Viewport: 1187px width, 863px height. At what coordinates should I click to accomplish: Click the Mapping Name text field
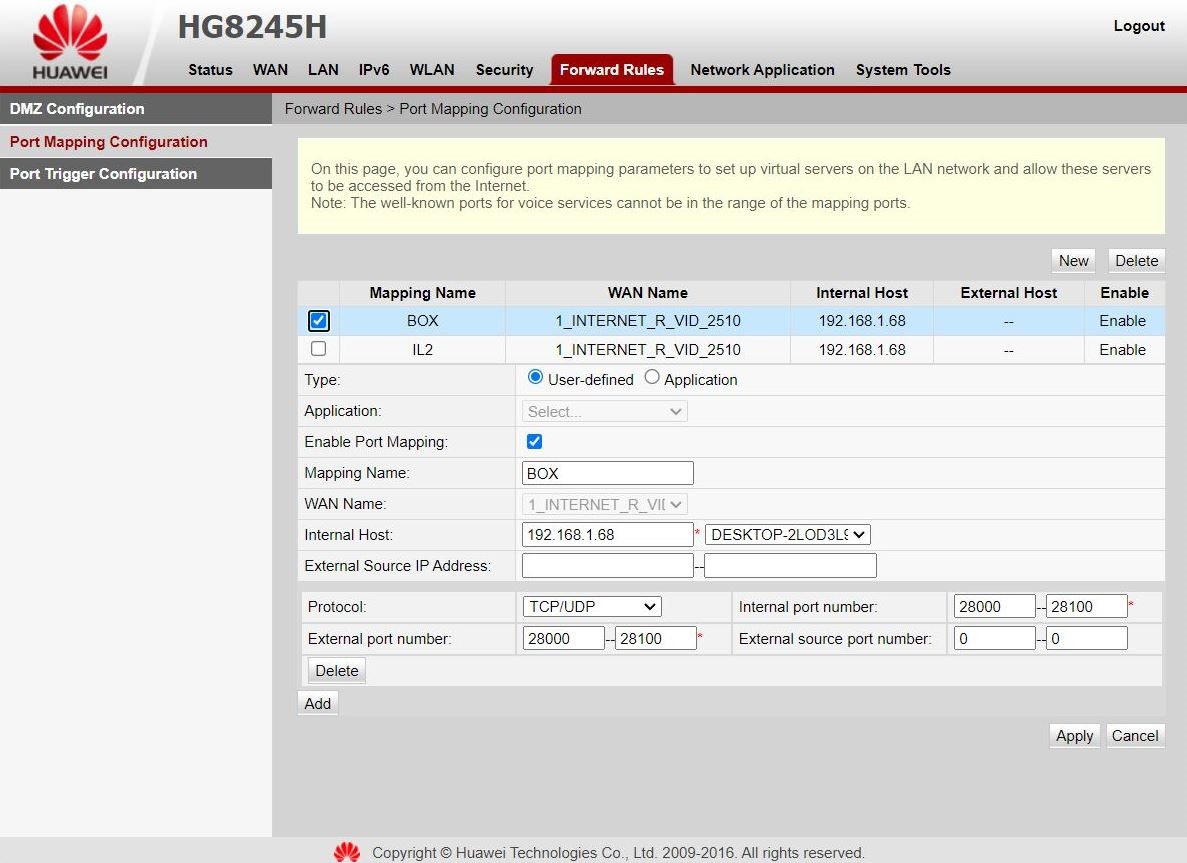tap(607, 473)
